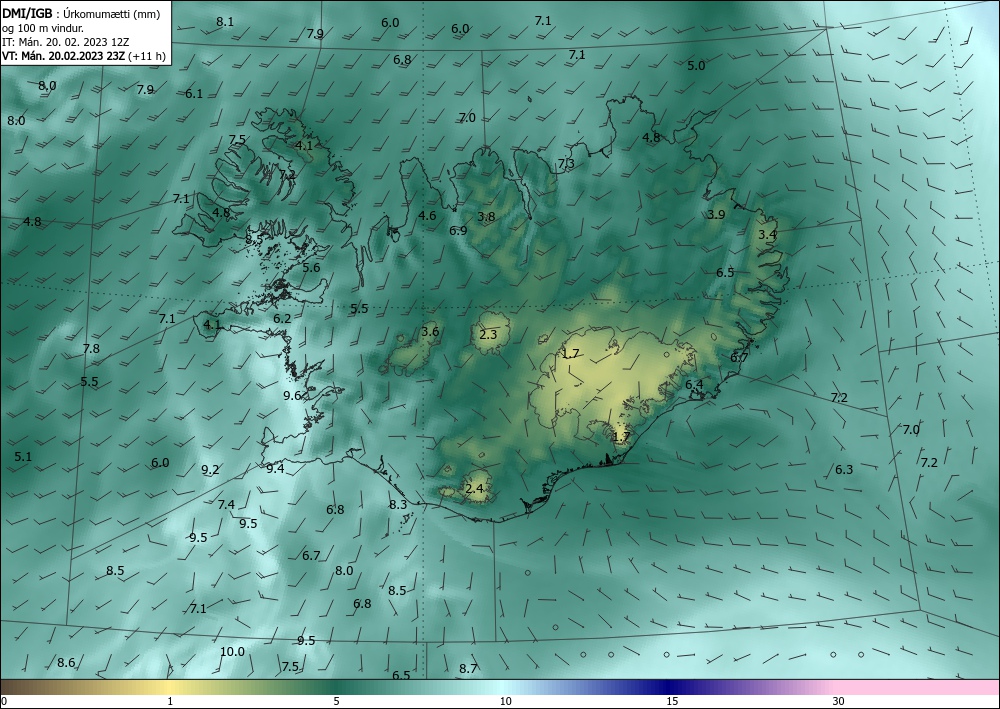
Task: Click the '7.4' value on the map
Action: (x=226, y=504)
